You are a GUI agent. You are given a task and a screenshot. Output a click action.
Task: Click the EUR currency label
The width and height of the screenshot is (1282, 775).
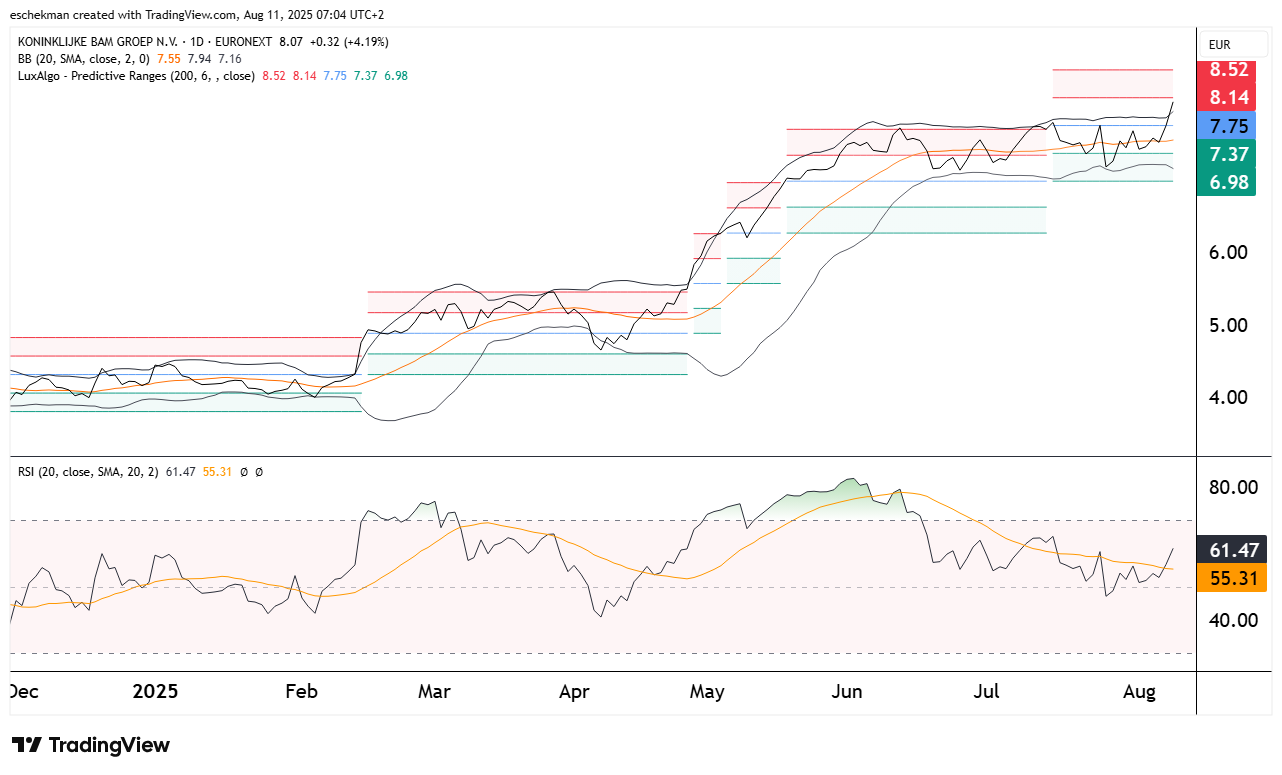point(1219,45)
